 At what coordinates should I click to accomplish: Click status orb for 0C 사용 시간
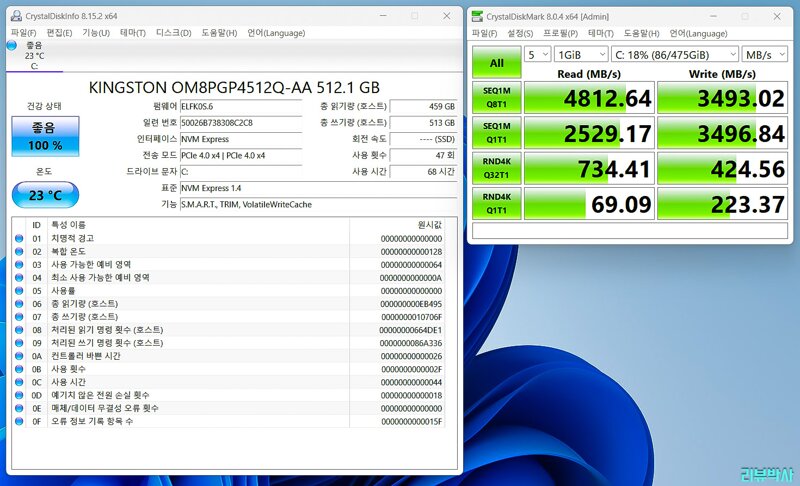[19, 382]
